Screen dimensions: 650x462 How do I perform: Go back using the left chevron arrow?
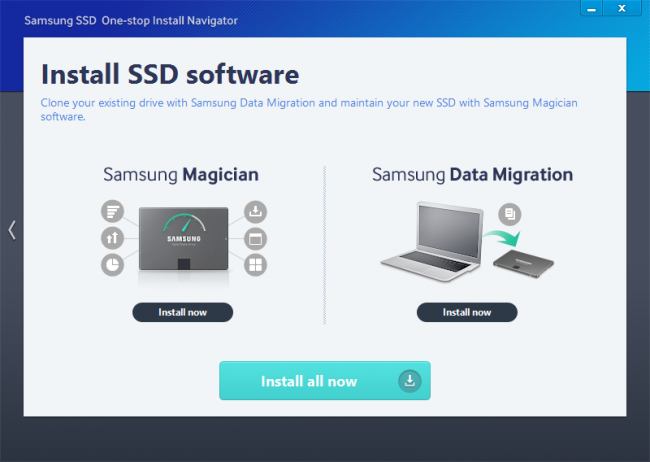tap(12, 230)
